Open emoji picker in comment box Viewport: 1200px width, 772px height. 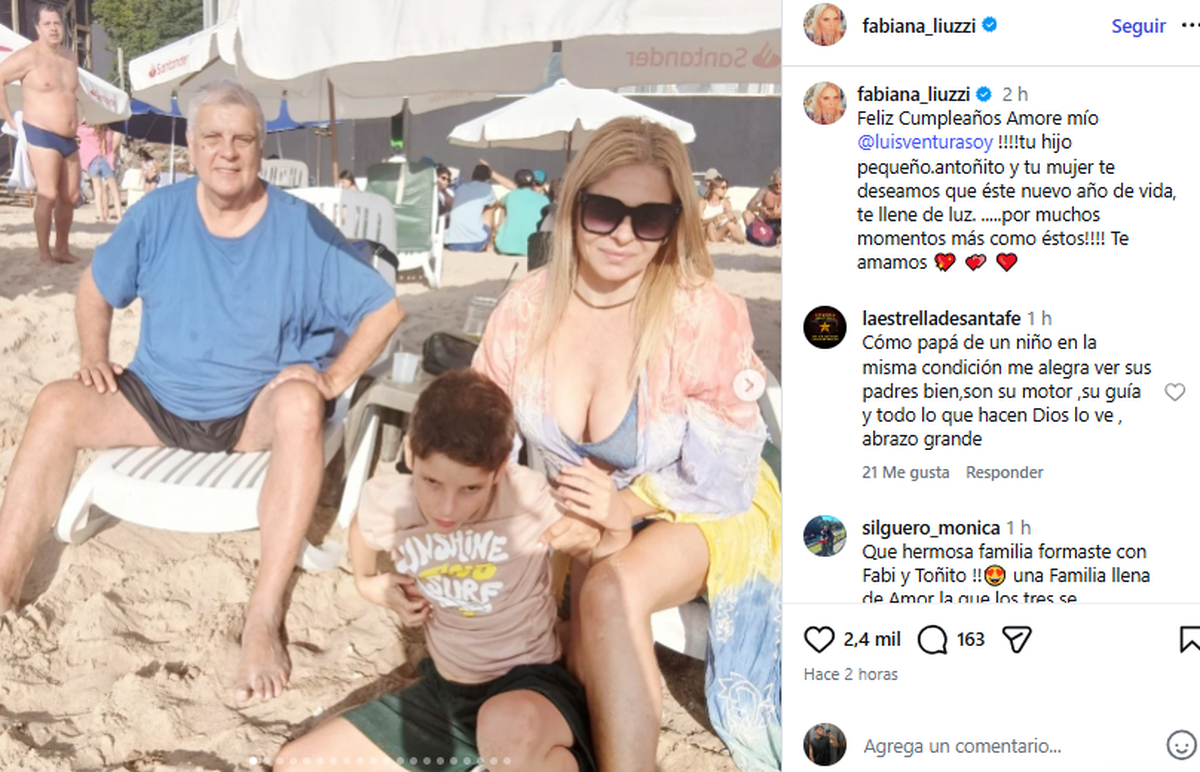[1181, 745]
